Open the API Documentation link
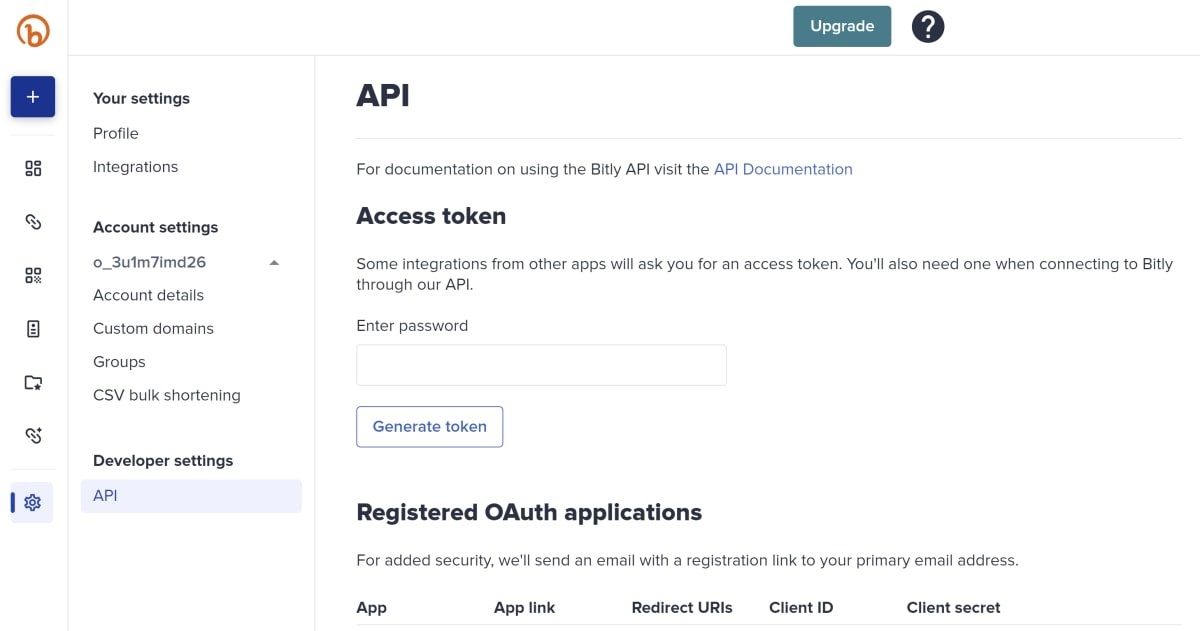 tap(783, 168)
